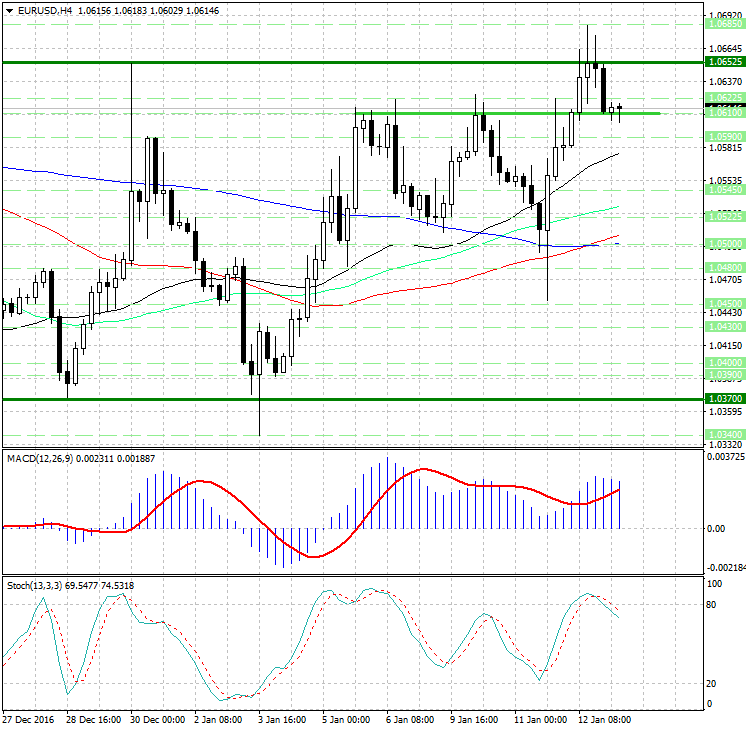This screenshot has width=746, height=731.
Task: Select the 1.05450 price level tag
Action: coord(724,189)
